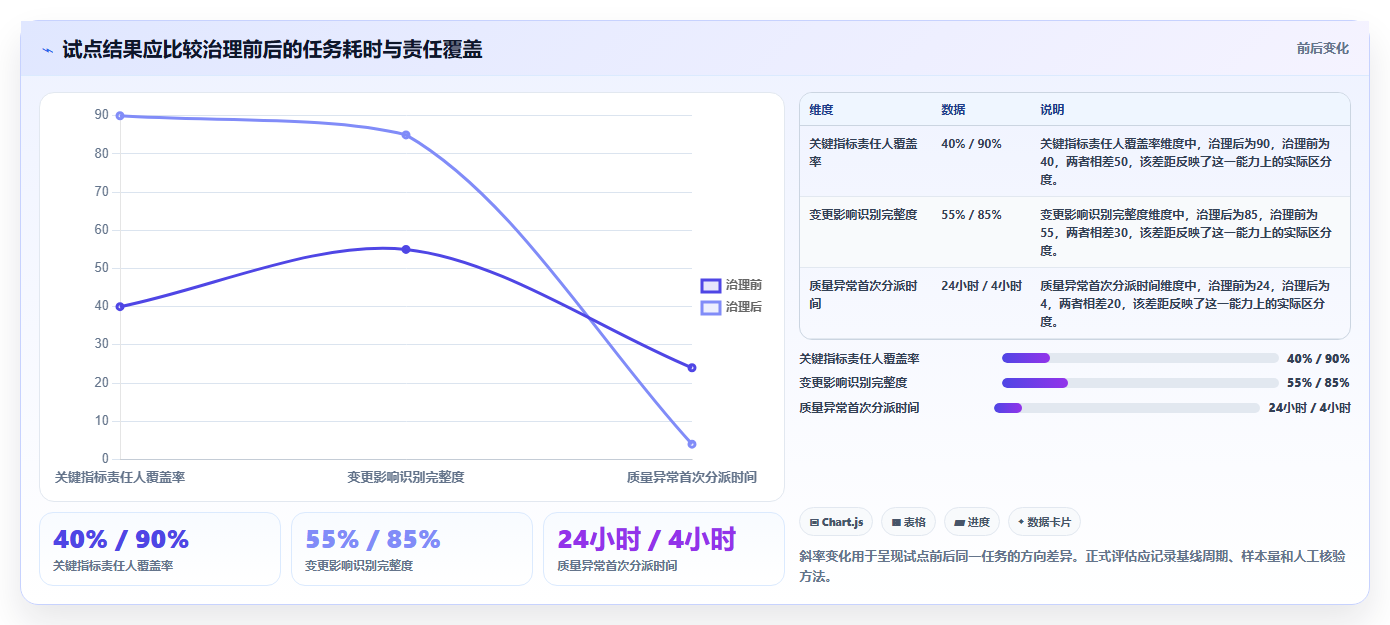
Task: Click 质量异常首次分派时间 progress bar
Action: (x=1127, y=408)
